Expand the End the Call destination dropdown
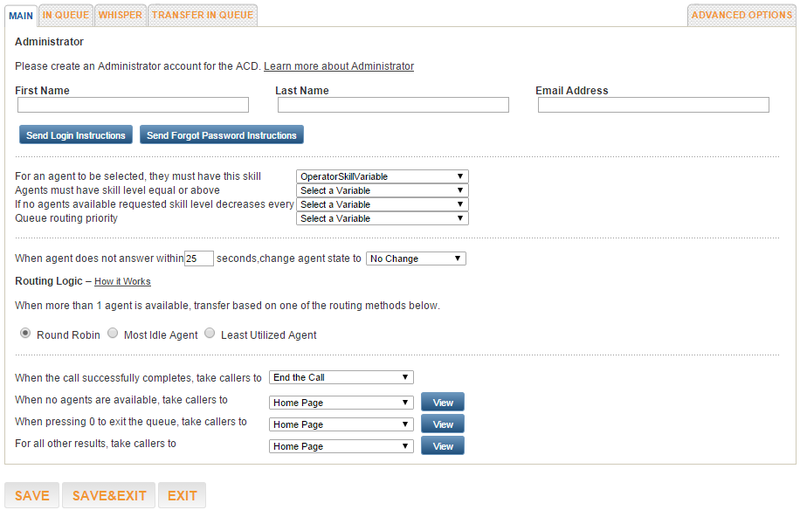 [x=341, y=377]
